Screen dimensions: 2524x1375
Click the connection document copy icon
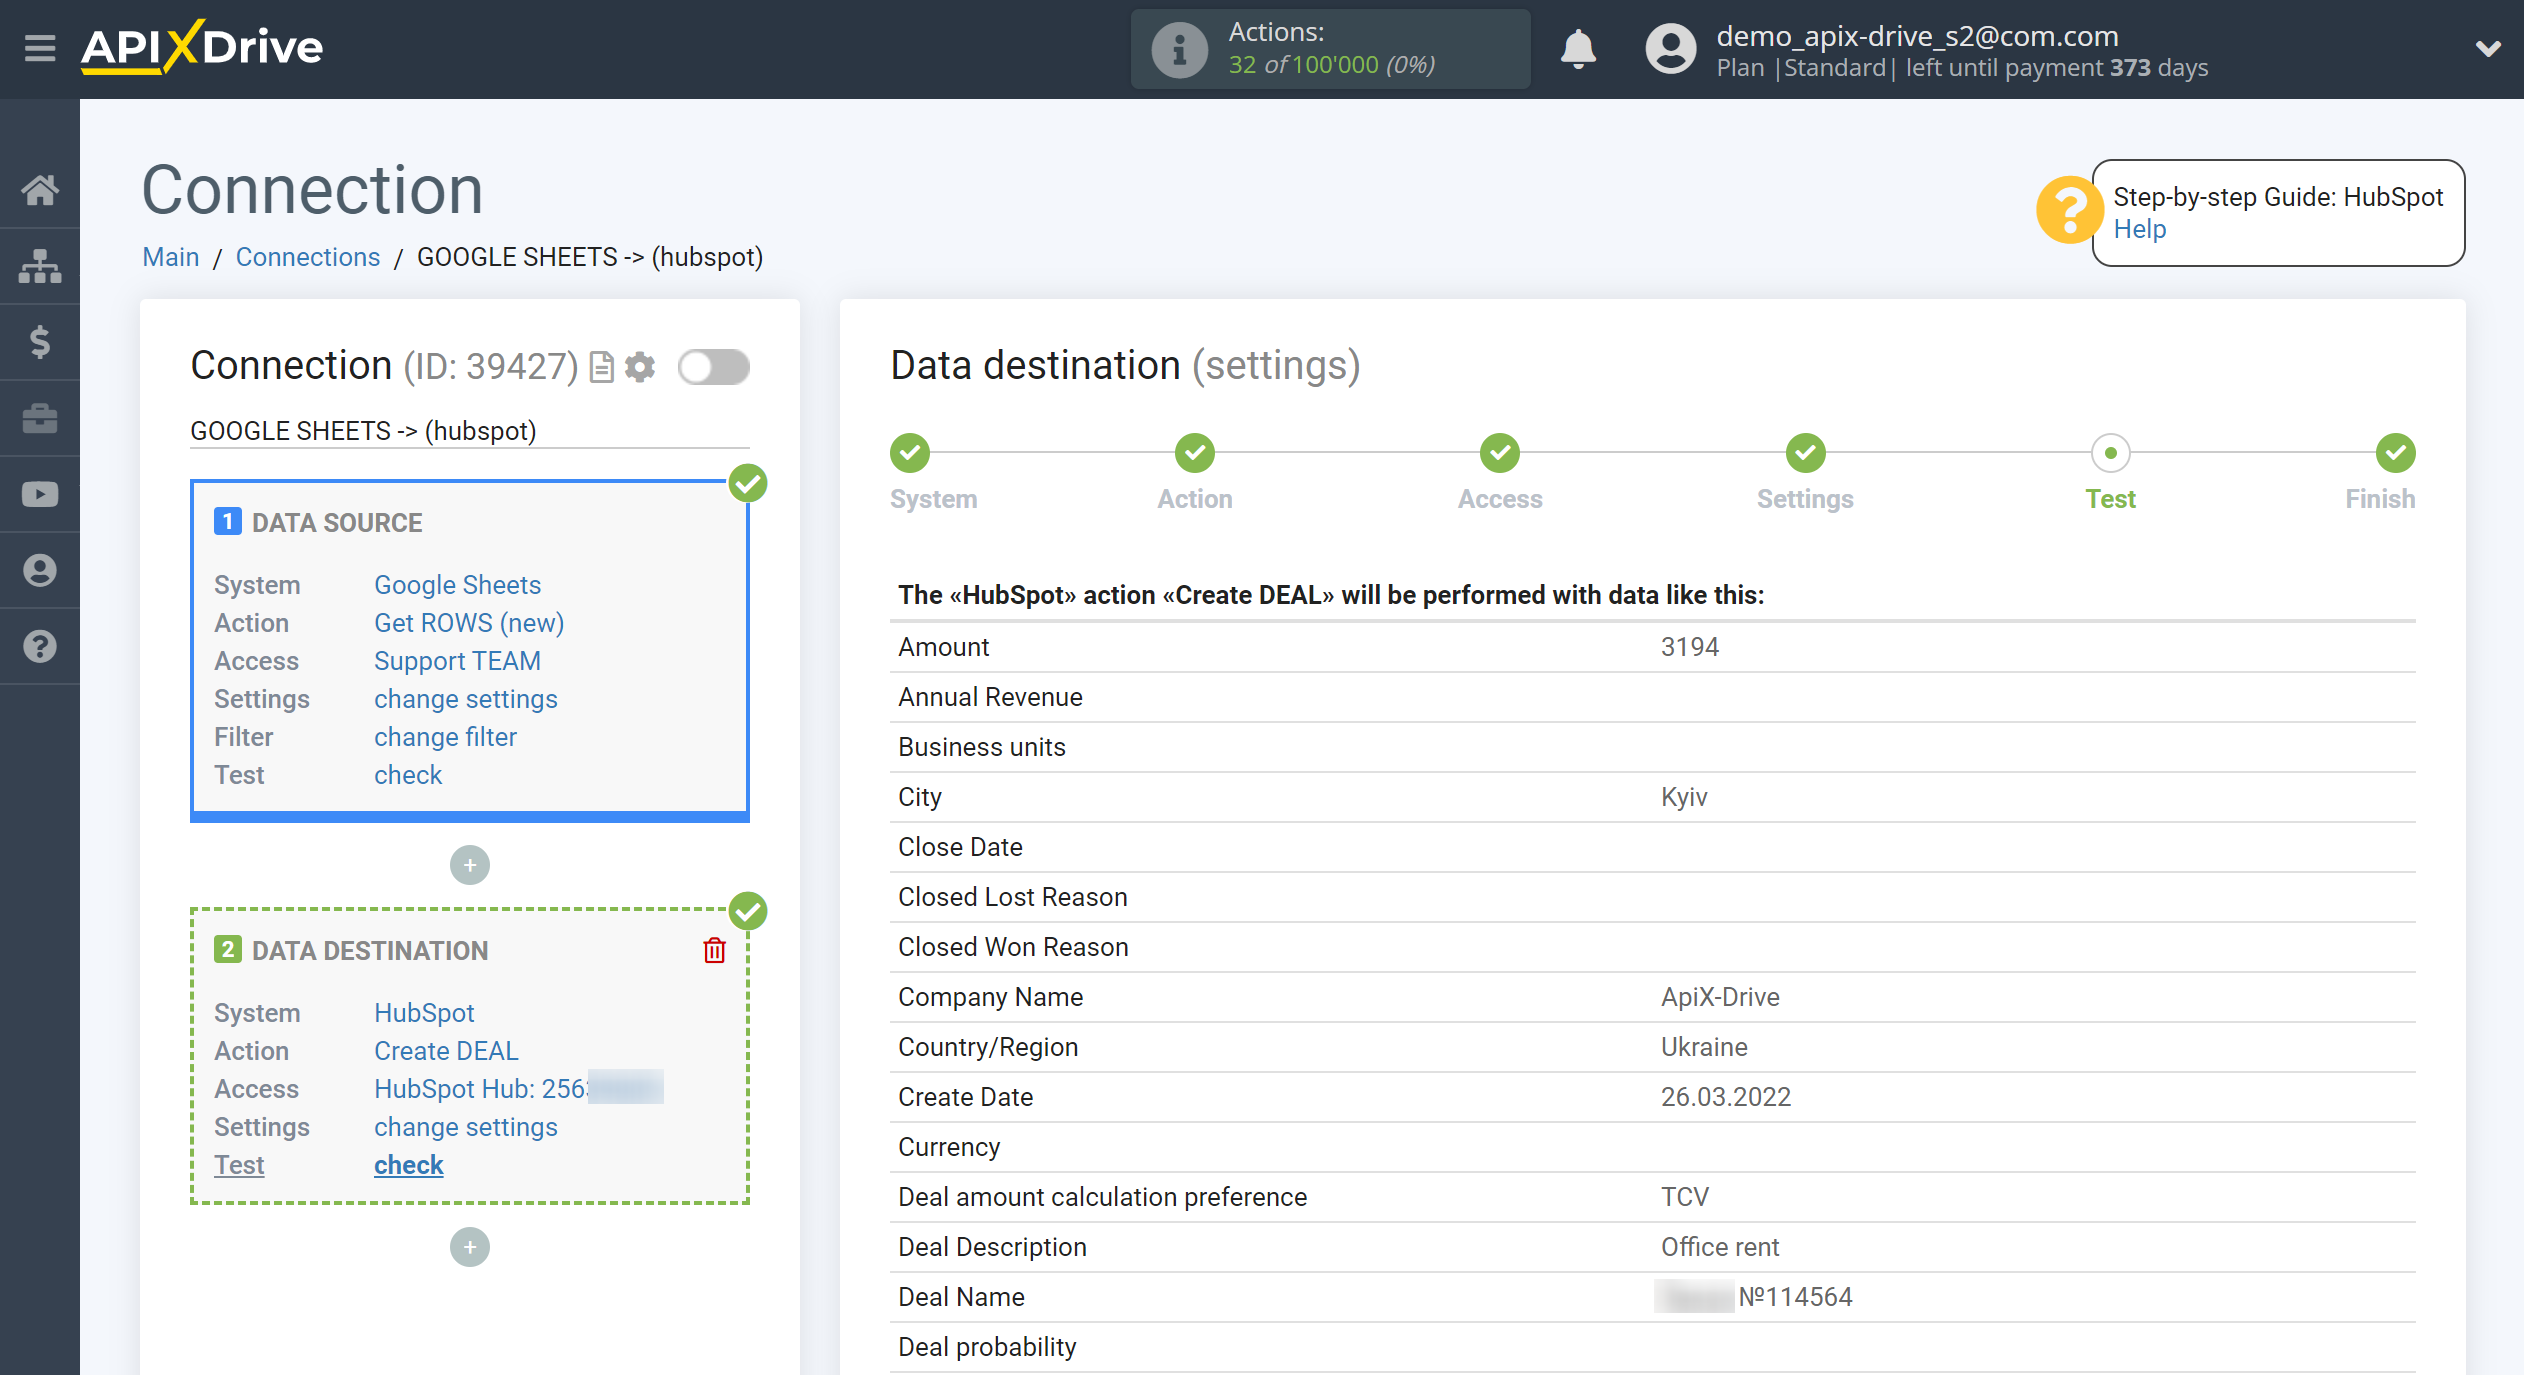coord(601,367)
